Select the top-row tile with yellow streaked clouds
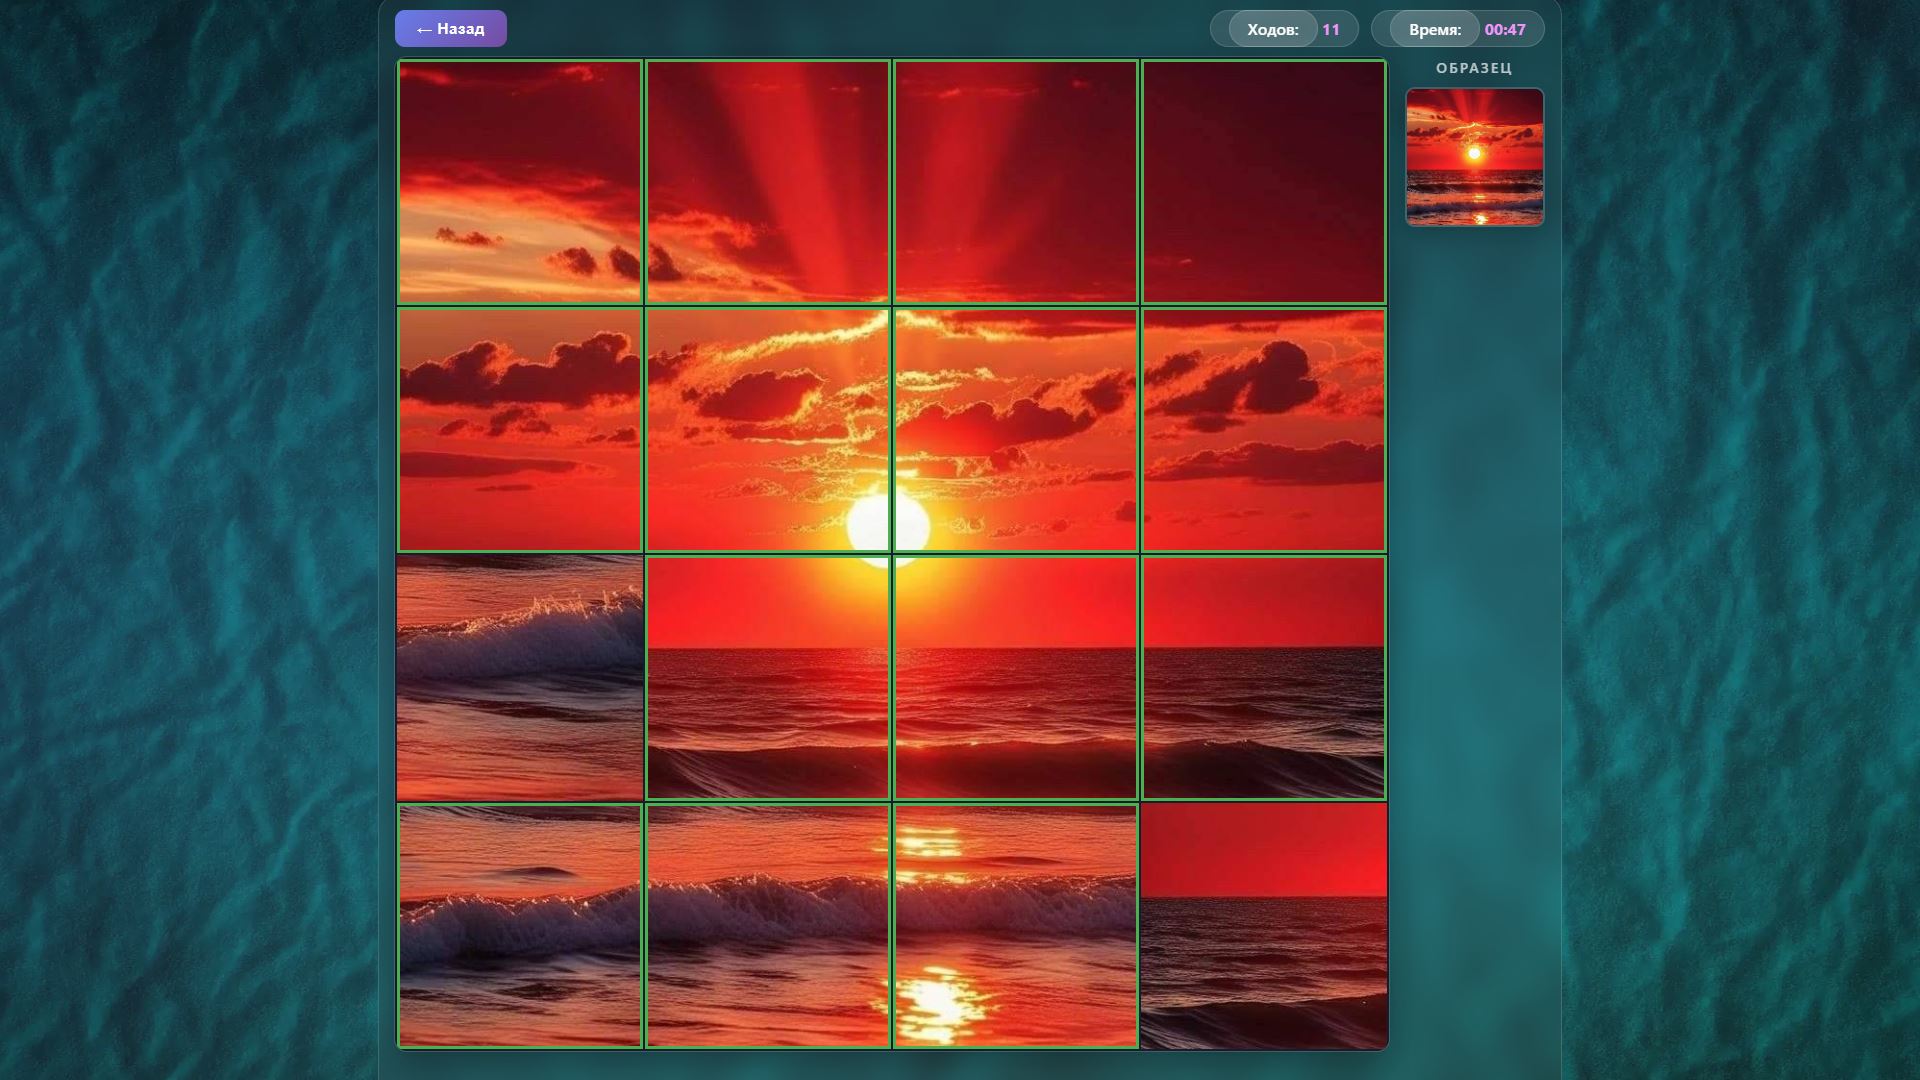 pos(520,182)
